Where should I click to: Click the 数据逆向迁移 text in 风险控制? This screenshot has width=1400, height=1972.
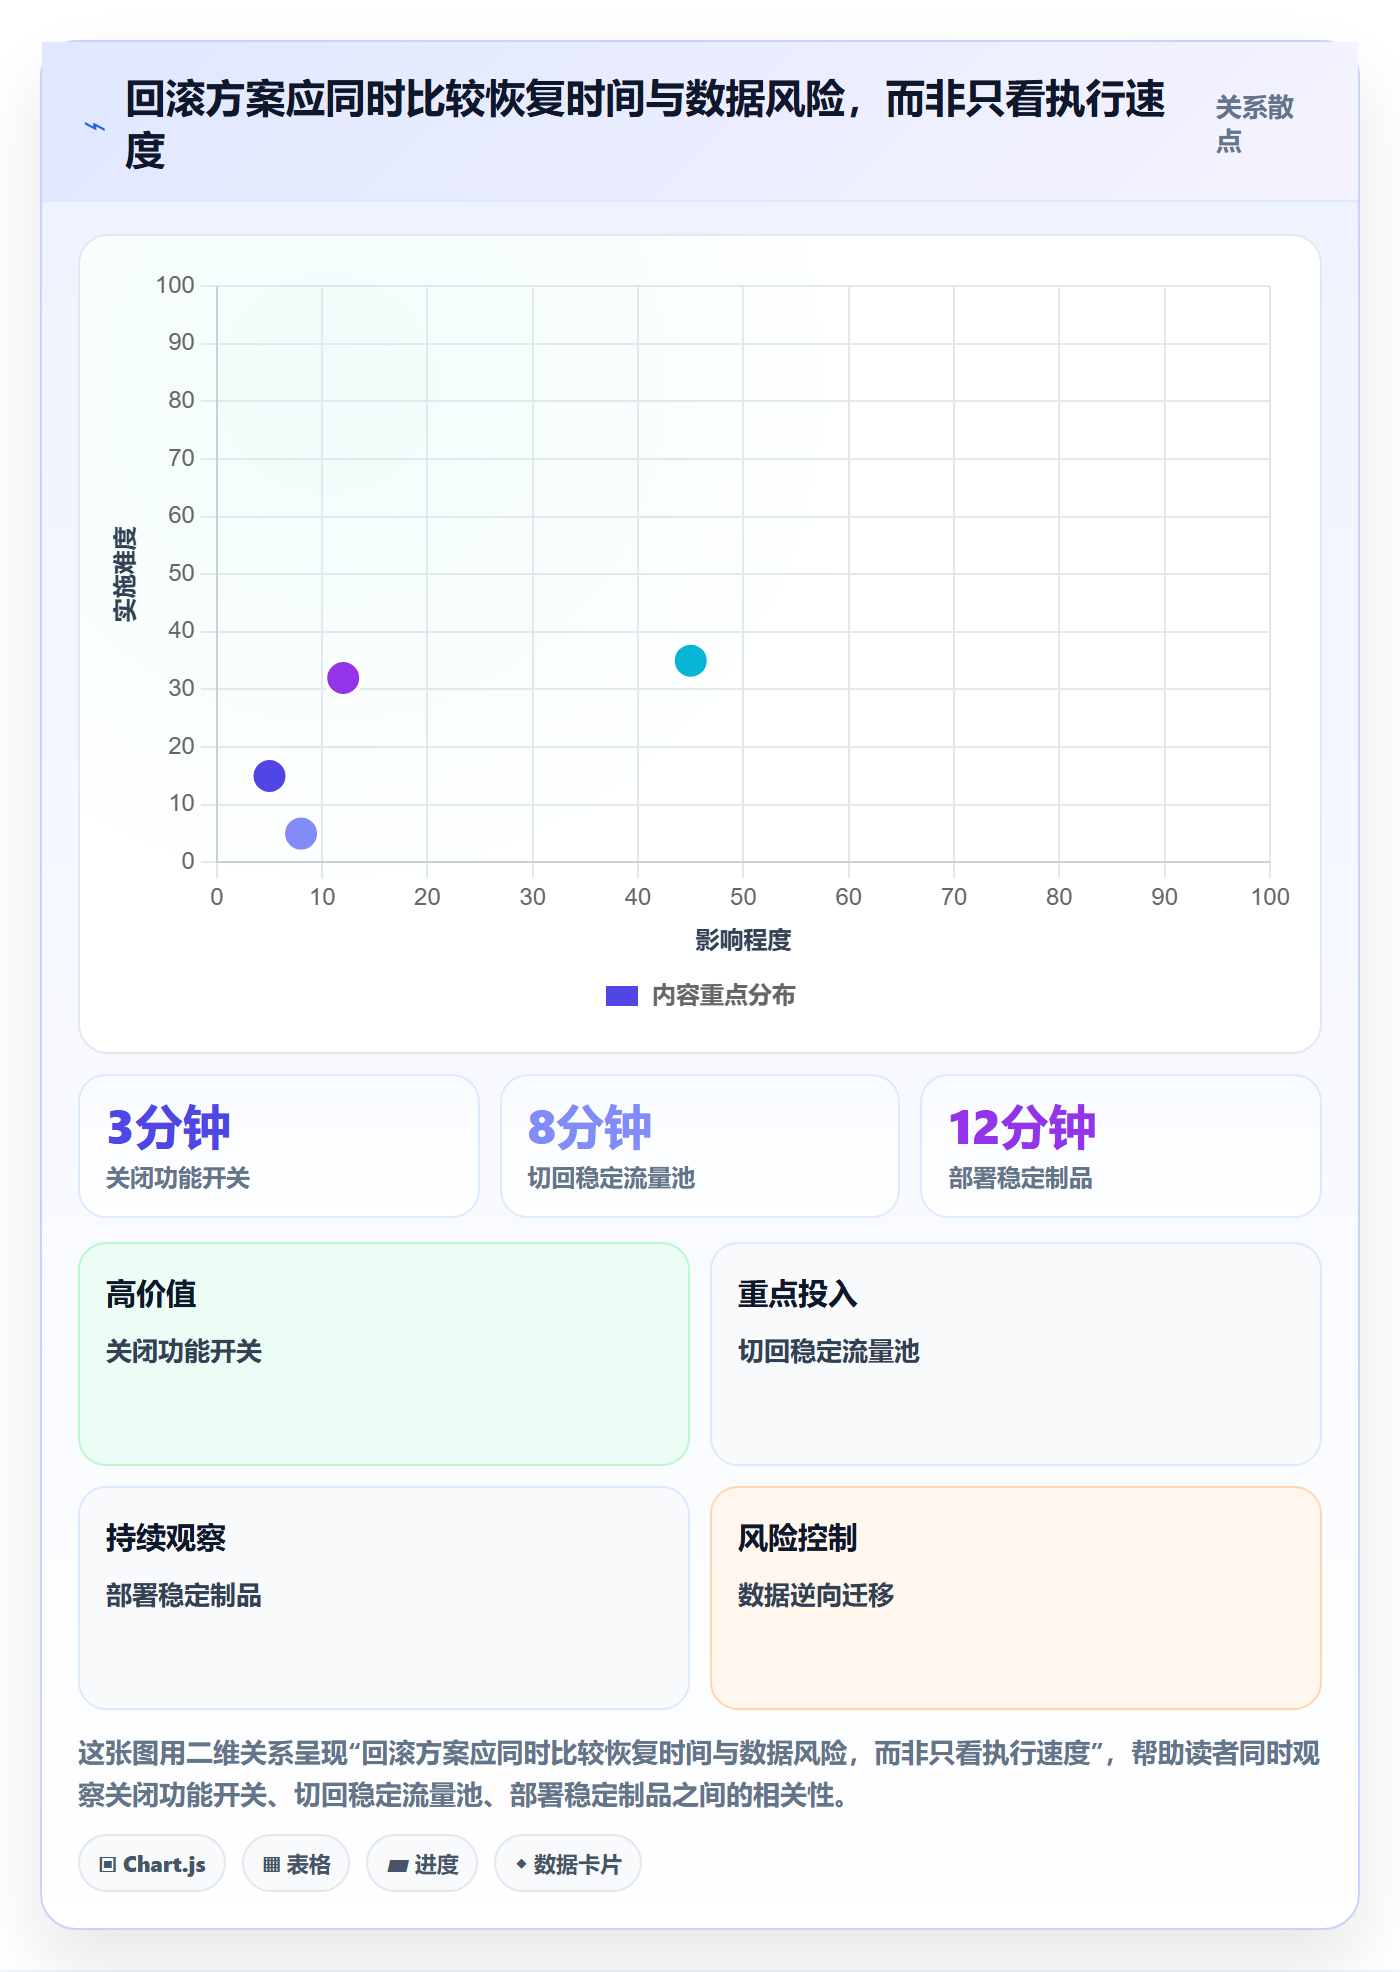816,1595
